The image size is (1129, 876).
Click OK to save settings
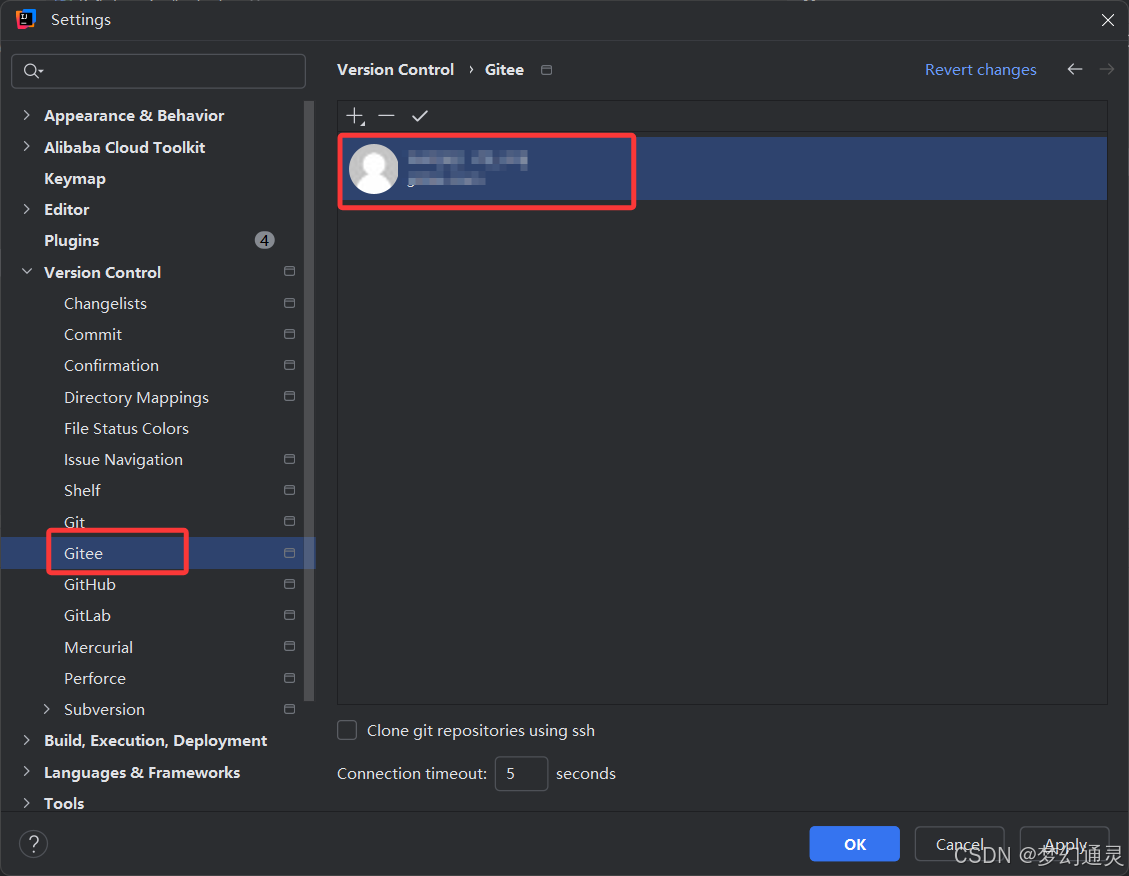coord(855,844)
